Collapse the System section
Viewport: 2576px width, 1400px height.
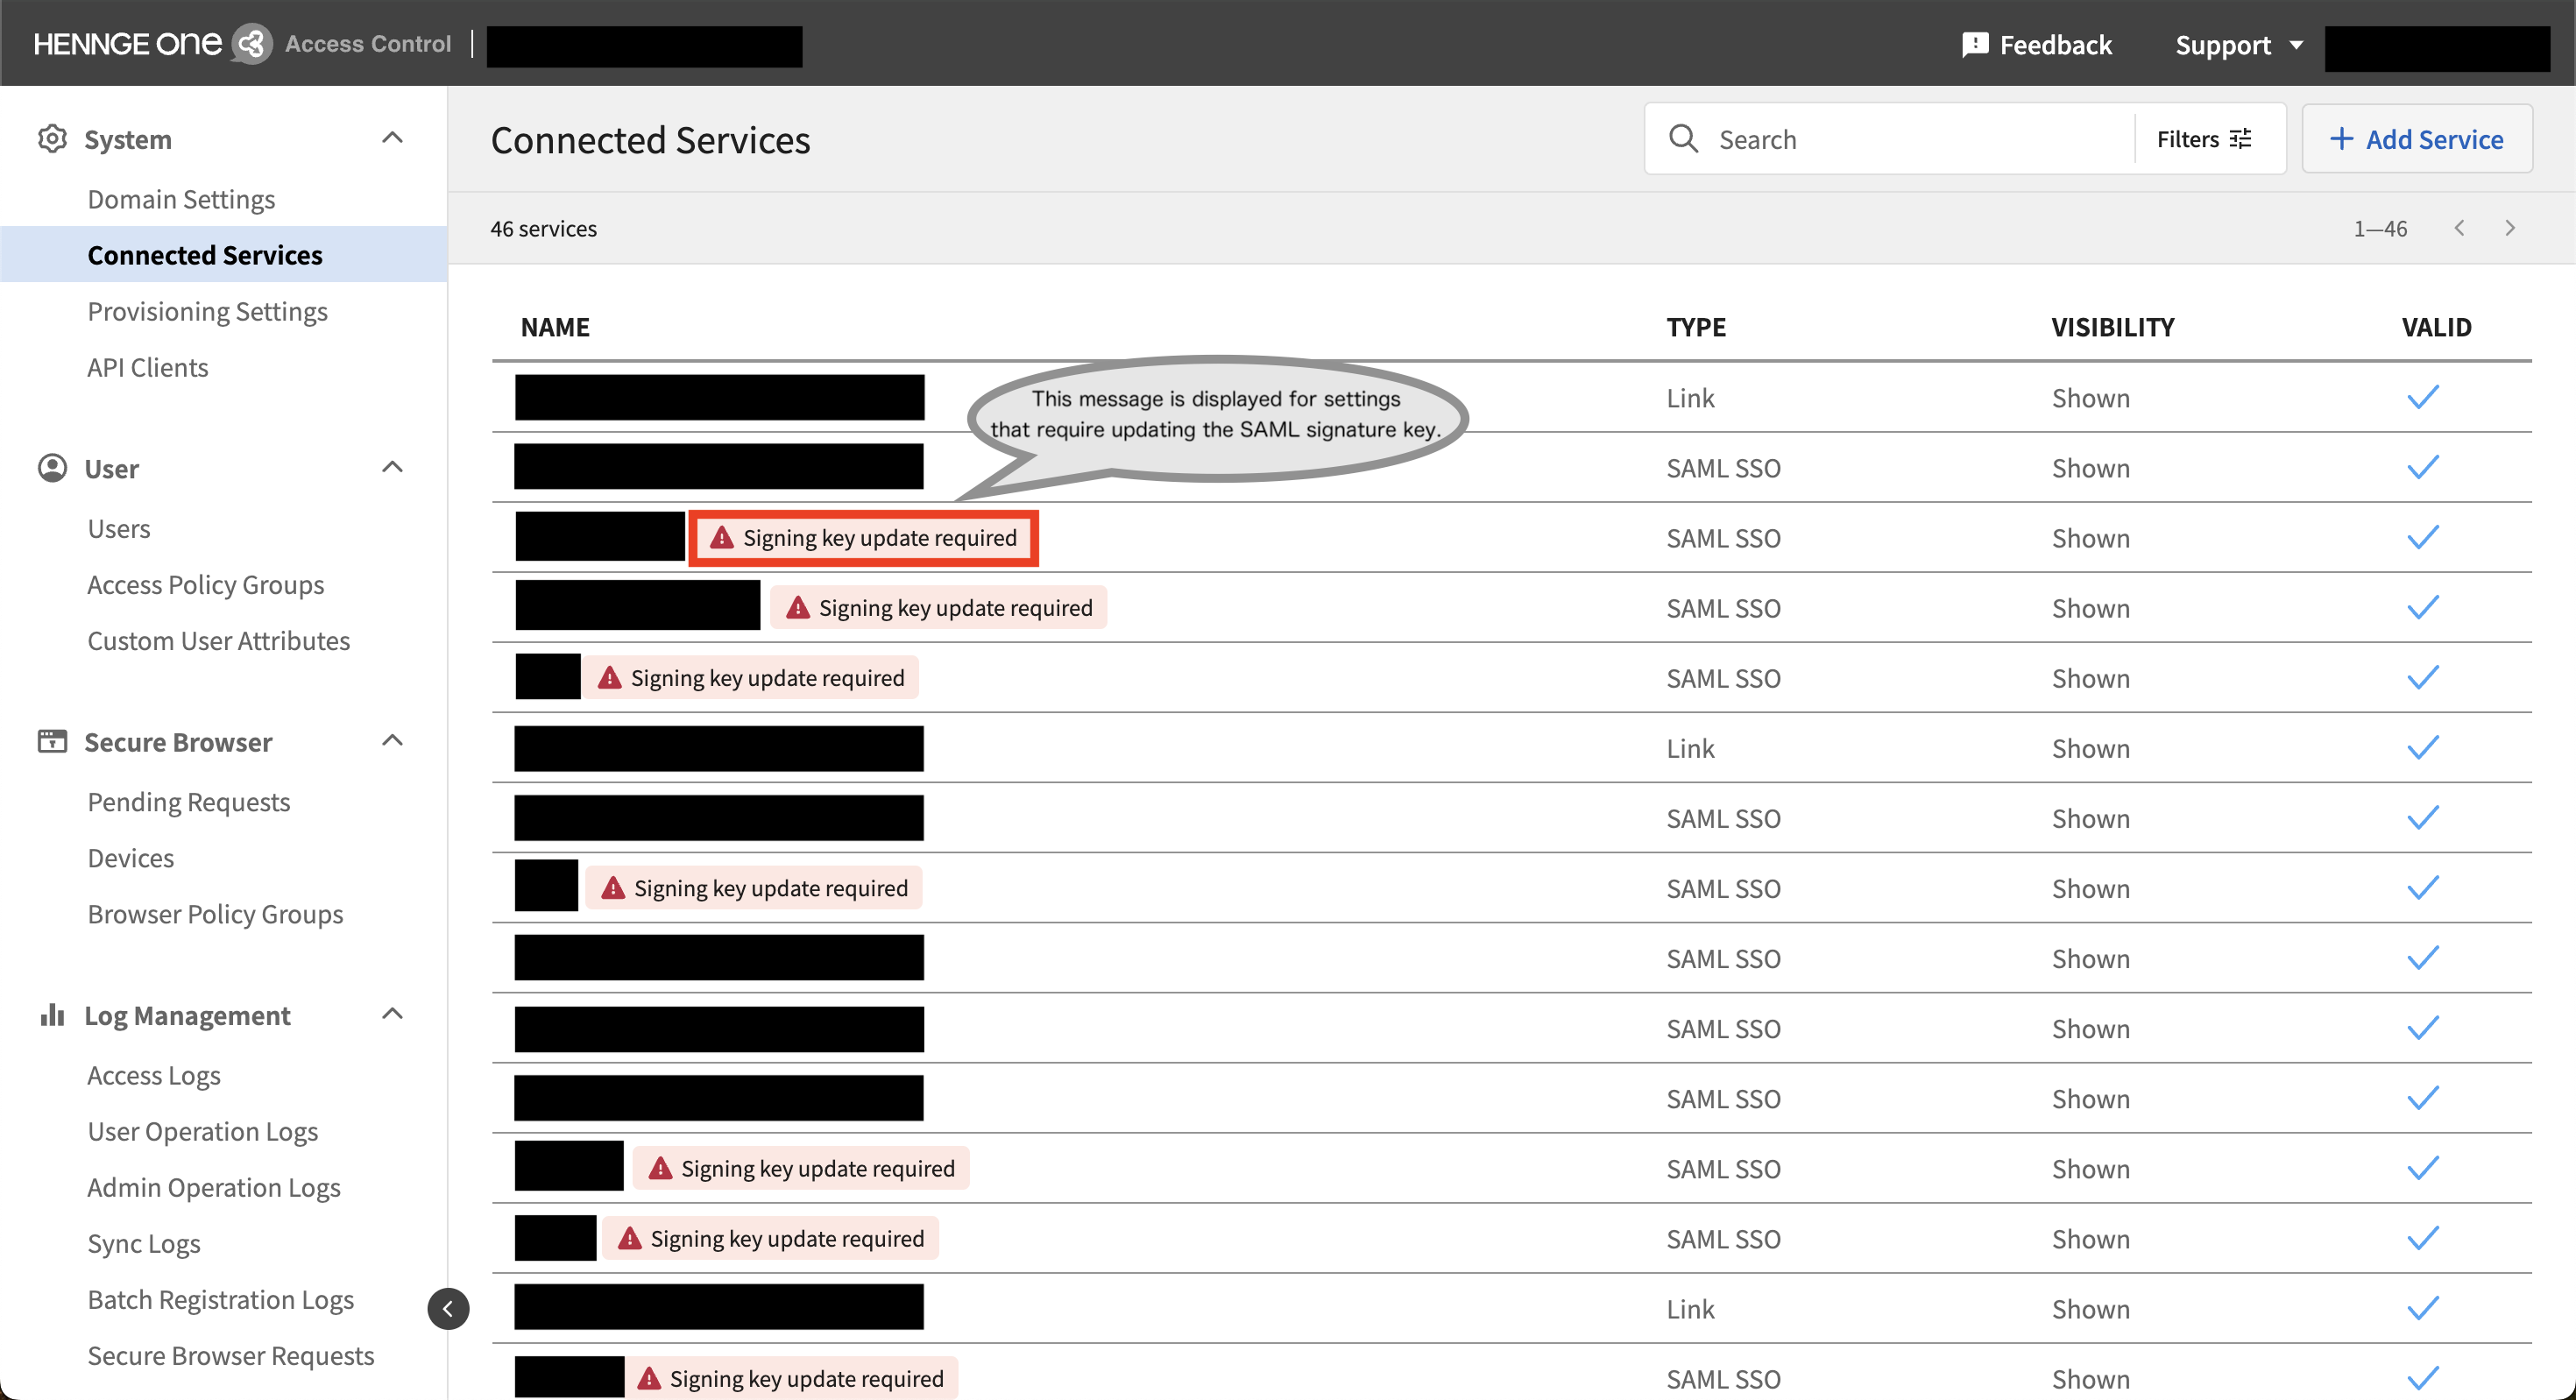pyautogui.click(x=393, y=138)
